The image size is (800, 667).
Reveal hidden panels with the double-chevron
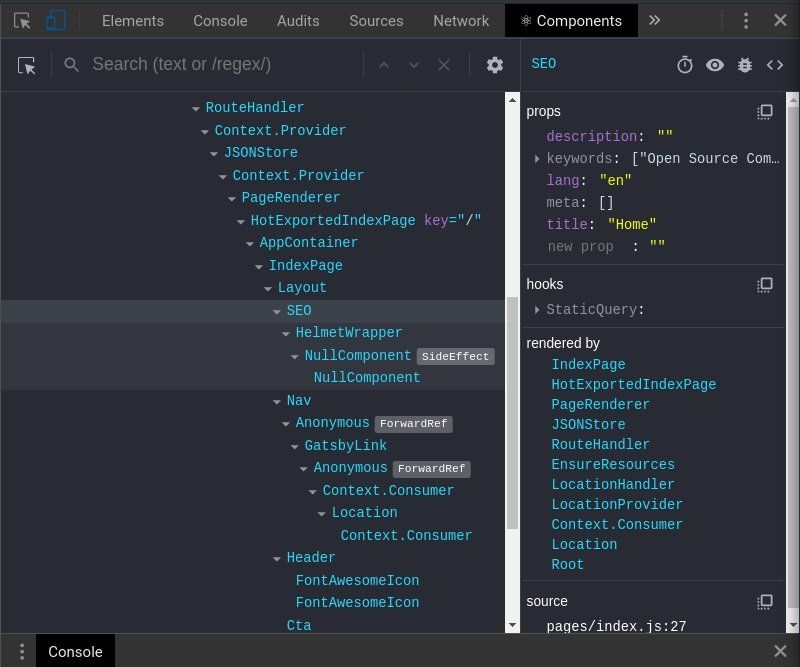pyautogui.click(x=654, y=20)
